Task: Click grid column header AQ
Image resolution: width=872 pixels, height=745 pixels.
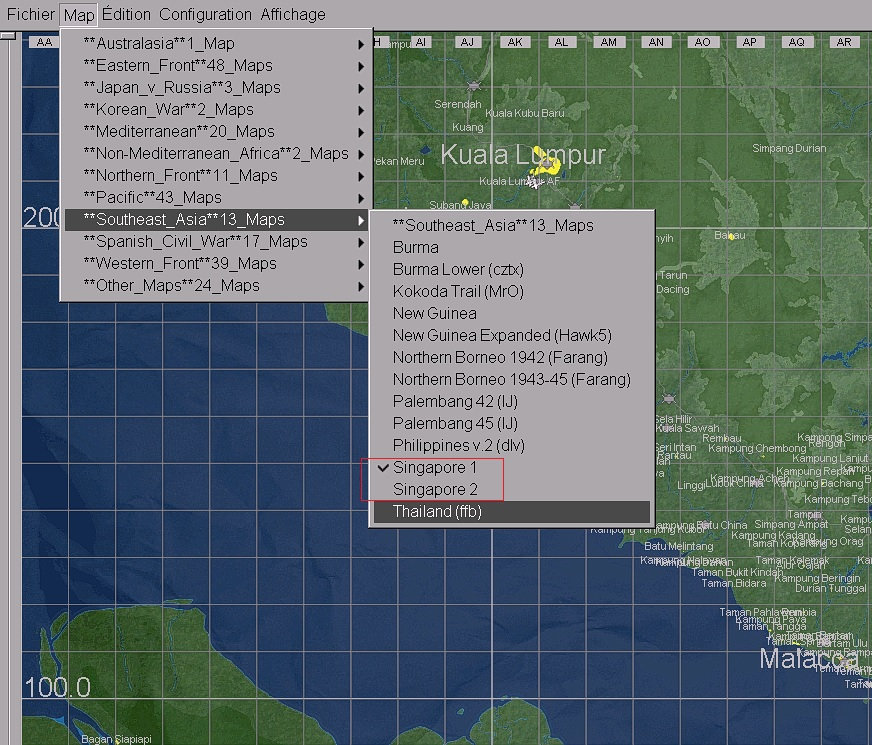Action: pos(797,42)
